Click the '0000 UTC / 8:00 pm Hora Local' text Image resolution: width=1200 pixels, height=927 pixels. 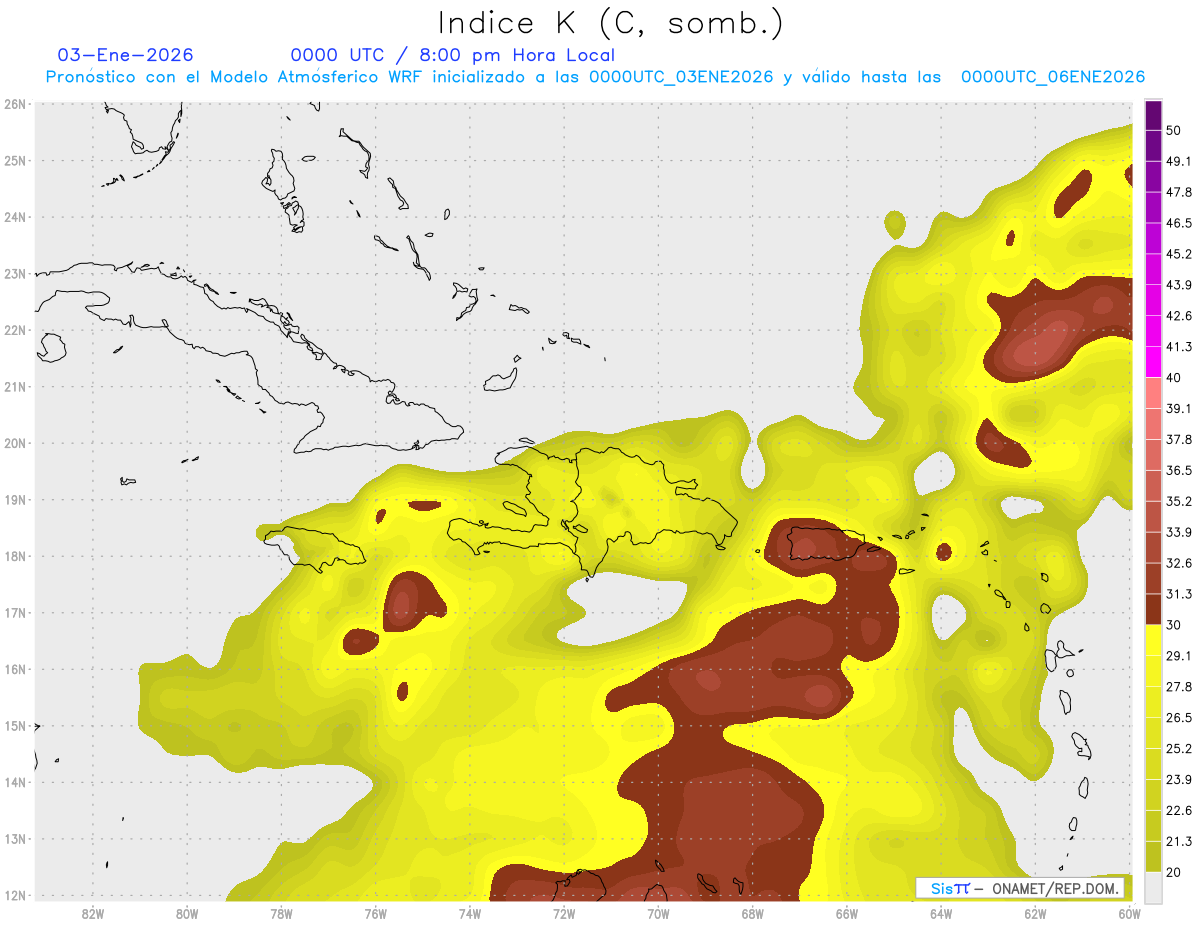click(452, 55)
